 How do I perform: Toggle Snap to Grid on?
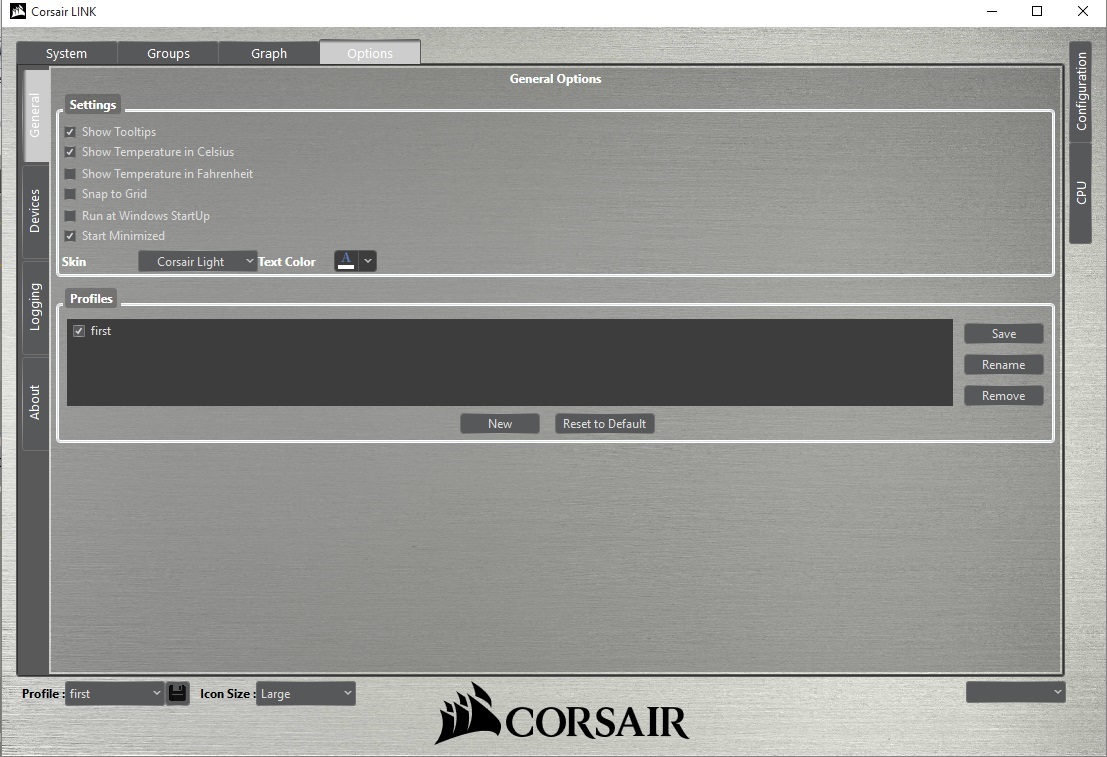tap(68, 194)
